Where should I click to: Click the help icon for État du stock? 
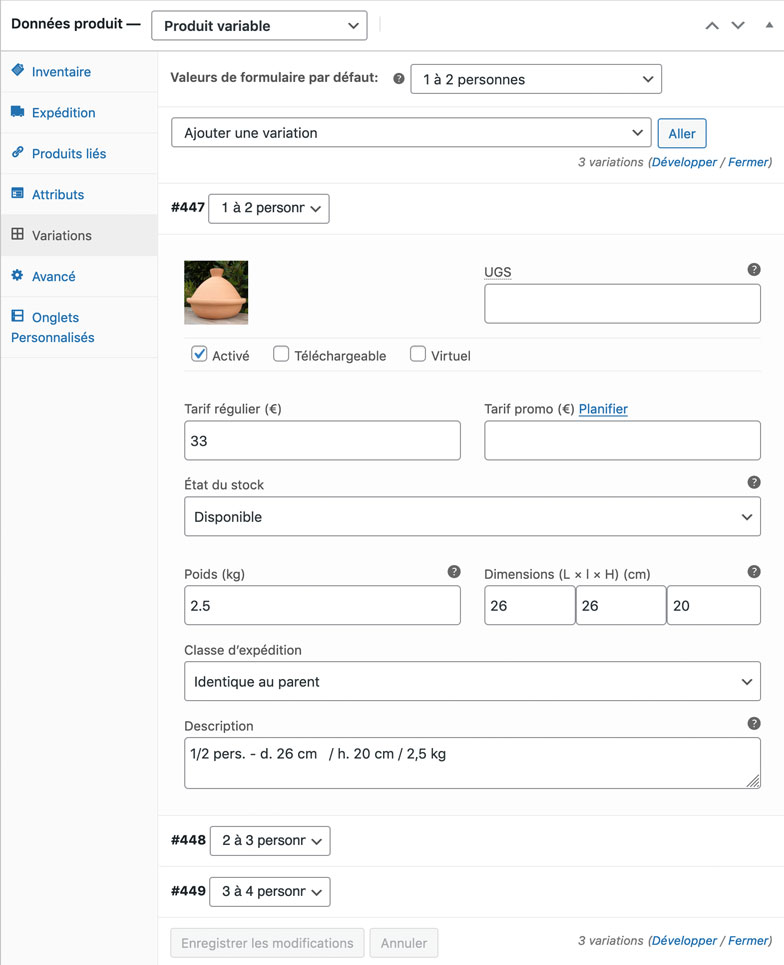point(754,482)
